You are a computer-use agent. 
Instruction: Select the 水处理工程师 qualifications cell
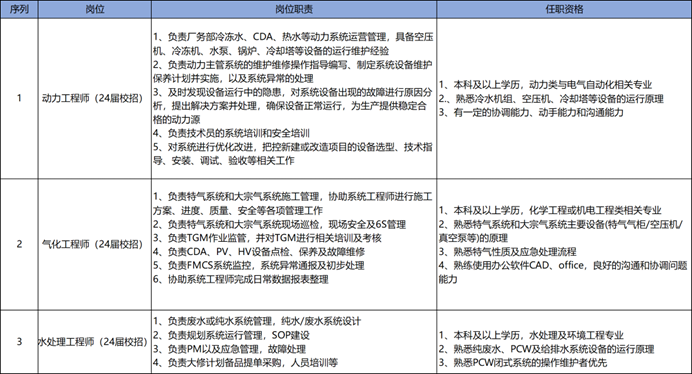[564, 342]
